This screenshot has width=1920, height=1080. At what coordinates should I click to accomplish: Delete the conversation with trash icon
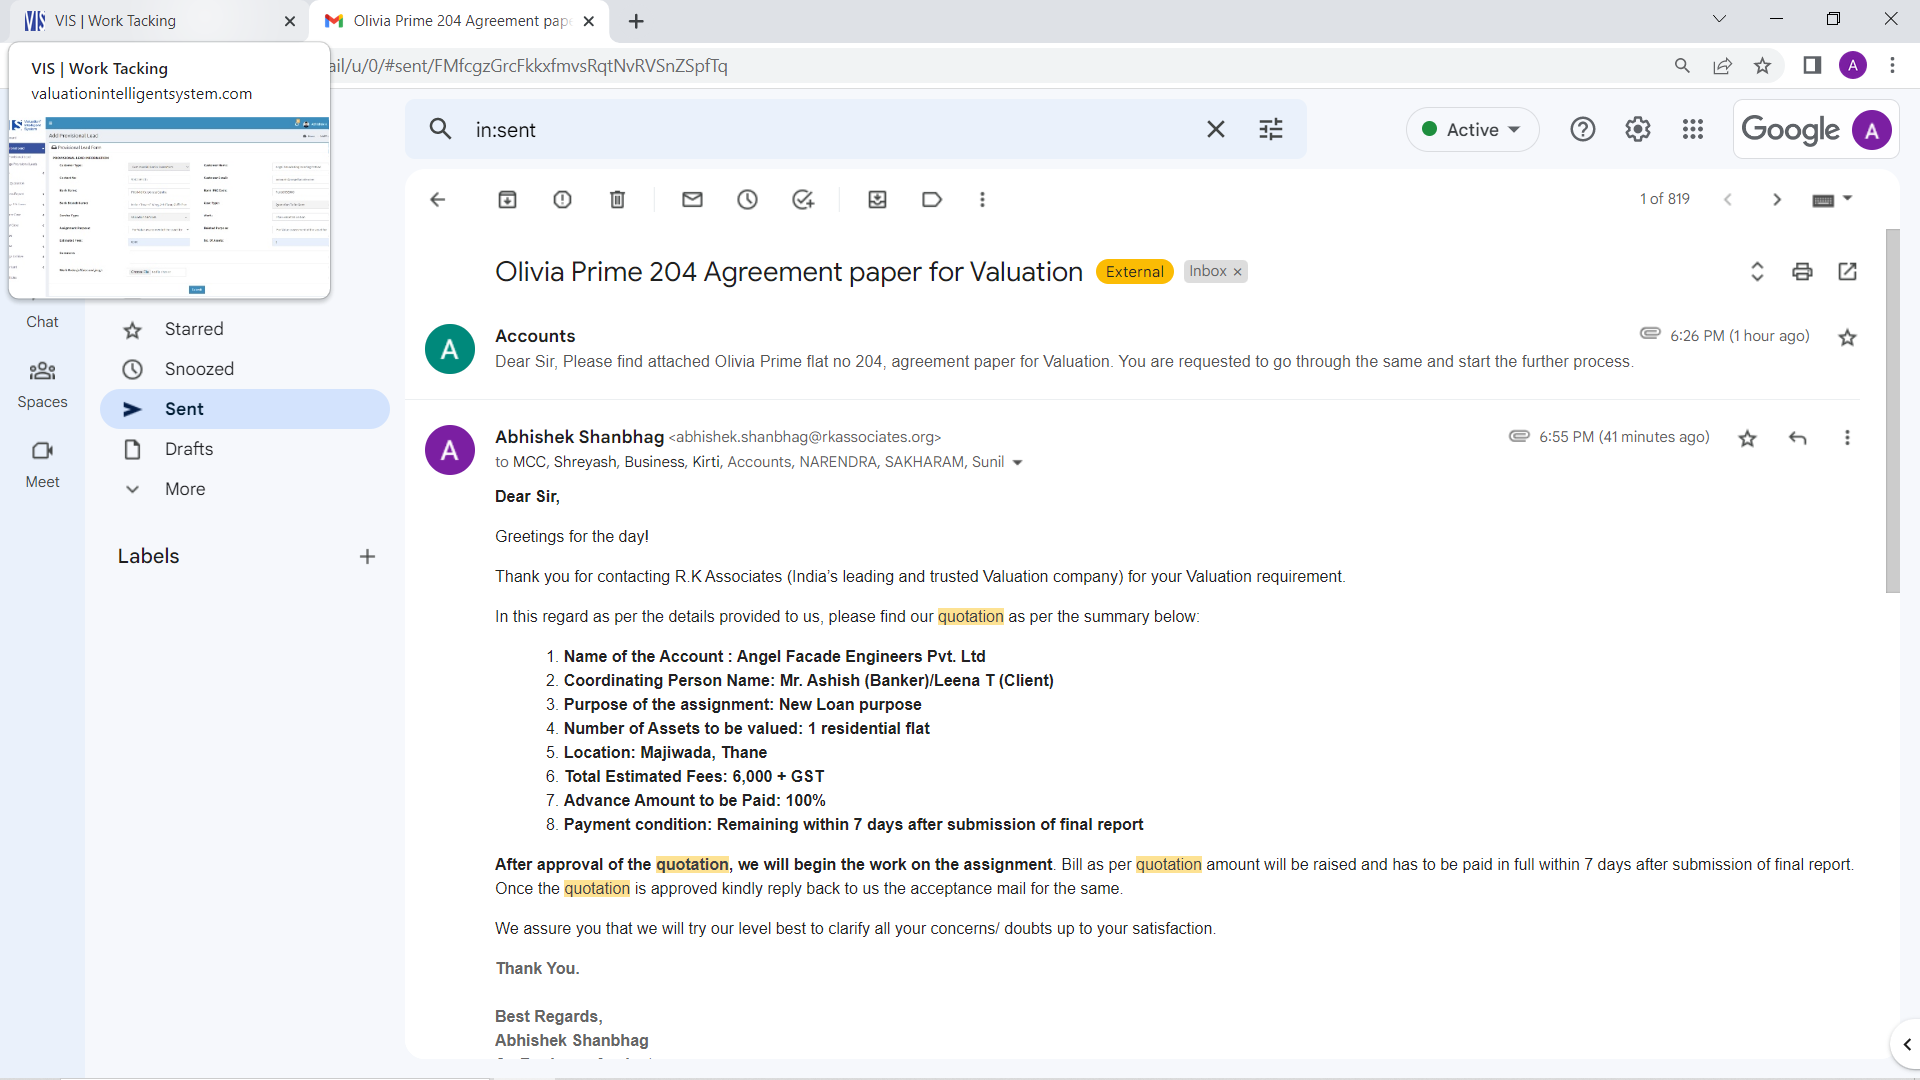point(617,199)
